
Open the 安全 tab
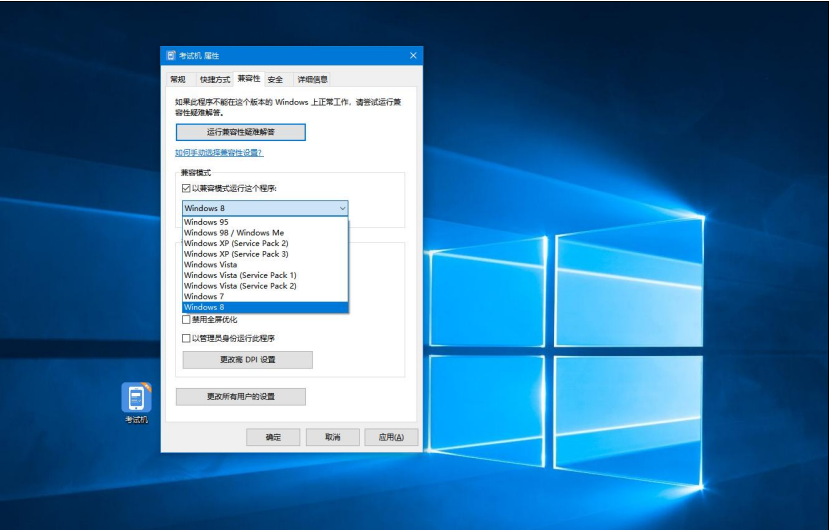[x=275, y=79]
